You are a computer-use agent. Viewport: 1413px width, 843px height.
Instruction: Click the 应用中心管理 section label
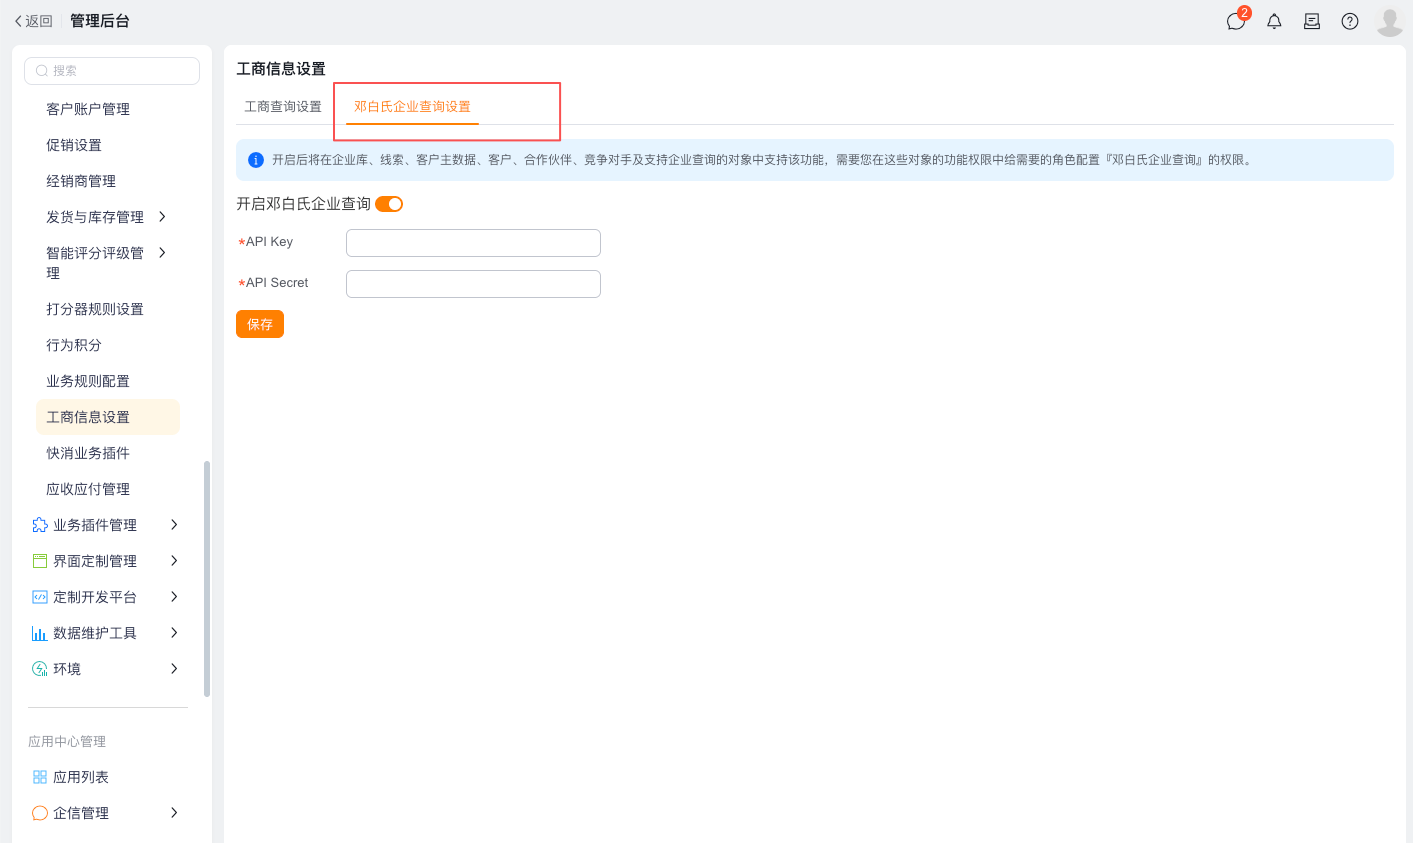67,742
